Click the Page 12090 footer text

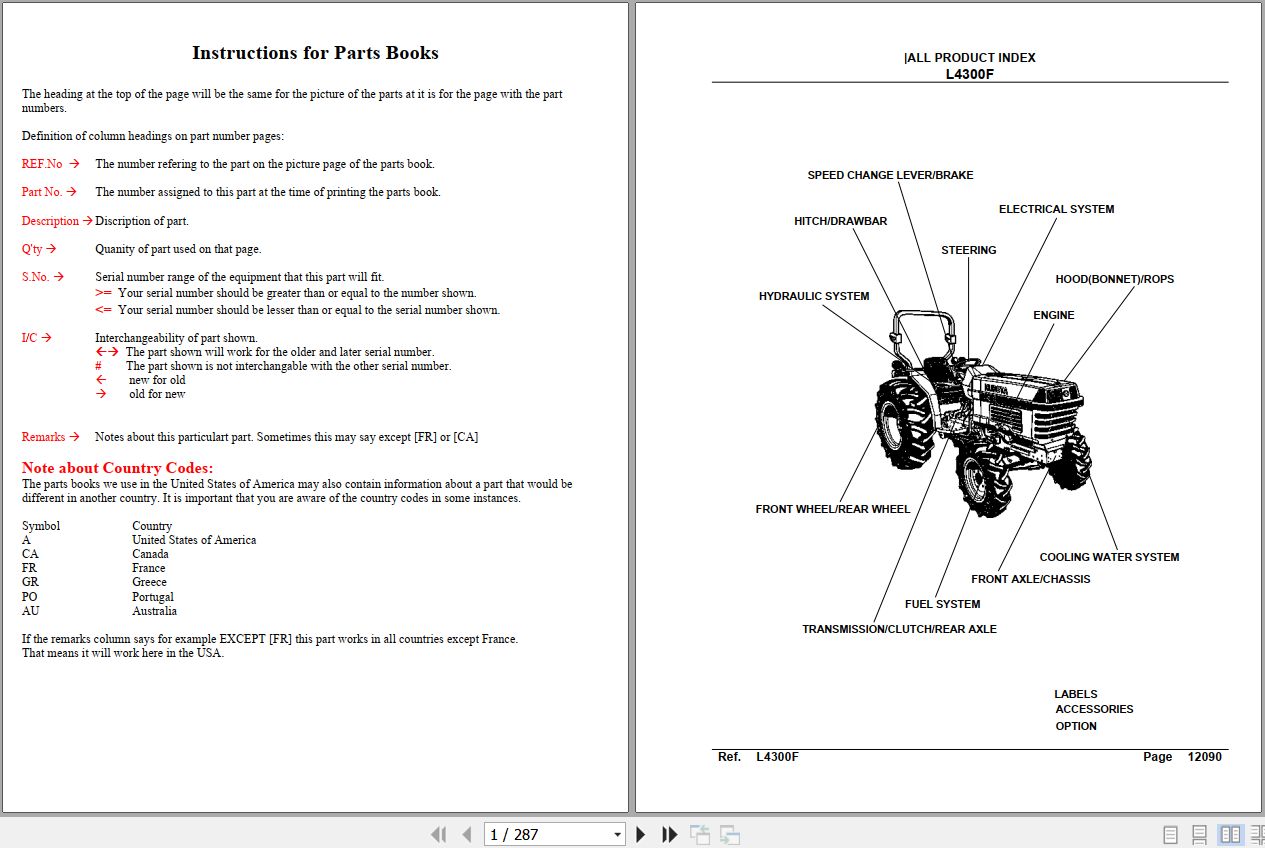[1182, 757]
